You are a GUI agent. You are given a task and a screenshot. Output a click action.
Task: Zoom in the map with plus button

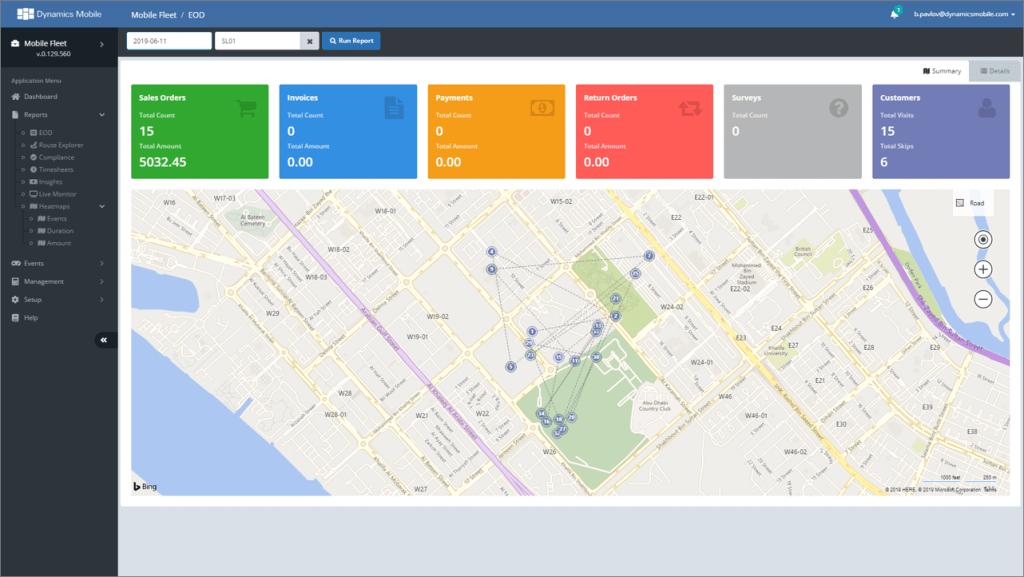[983, 270]
